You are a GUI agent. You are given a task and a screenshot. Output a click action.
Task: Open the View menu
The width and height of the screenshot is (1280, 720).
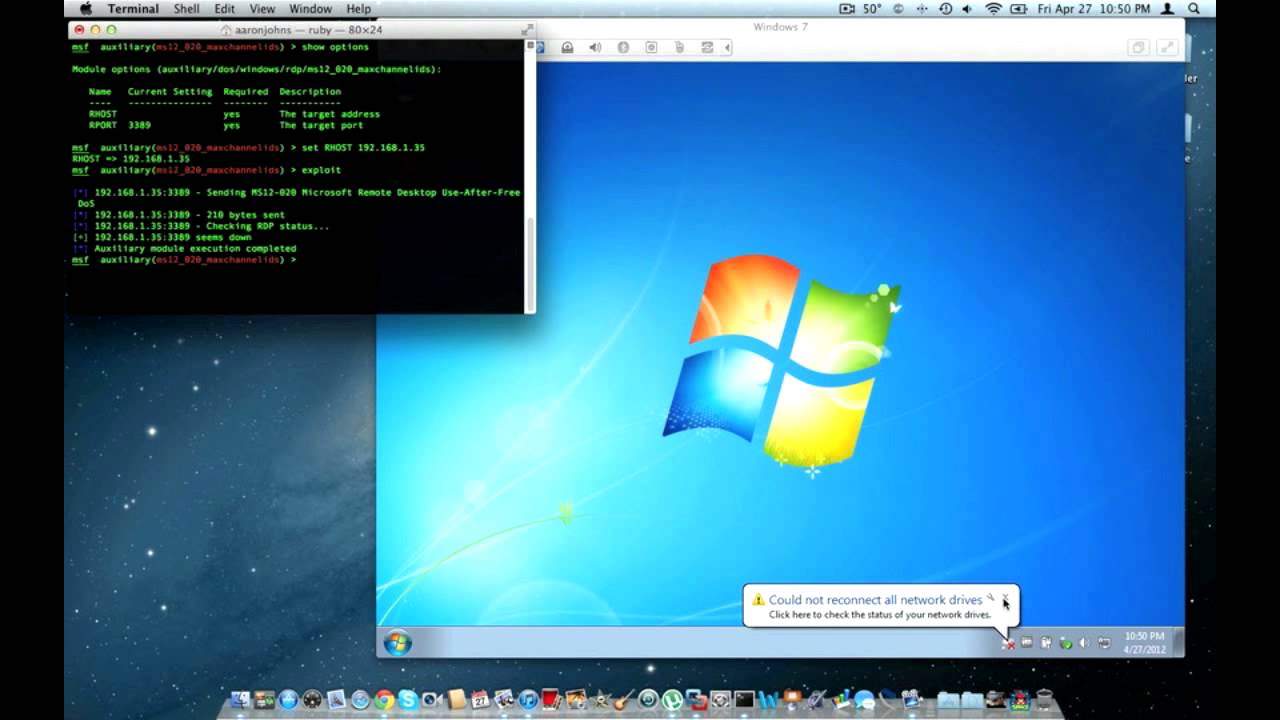pyautogui.click(x=262, y=8)
